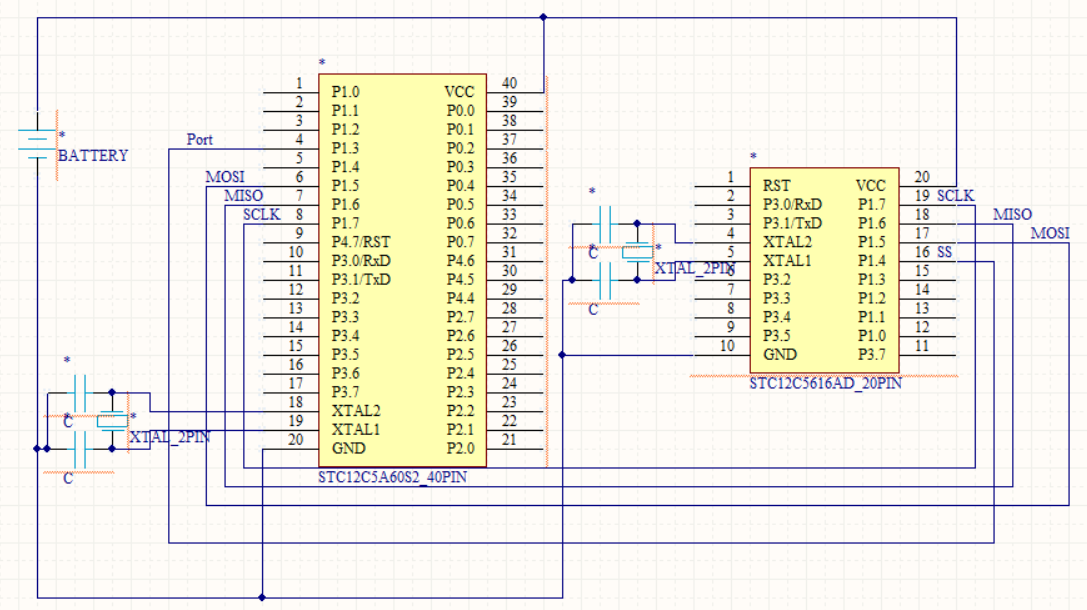
Task: Click the XTAL2 pin name on the 40-pin chip
Action: click(356, 410)
